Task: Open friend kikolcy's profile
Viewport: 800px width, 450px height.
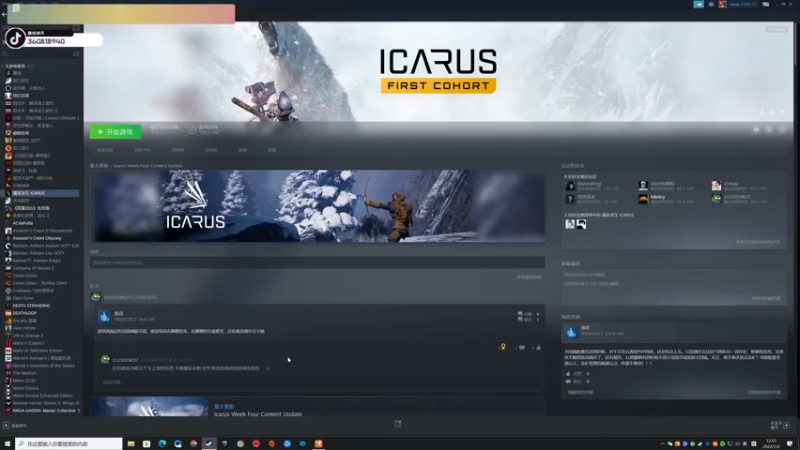Action: click(x=658, y=197)
